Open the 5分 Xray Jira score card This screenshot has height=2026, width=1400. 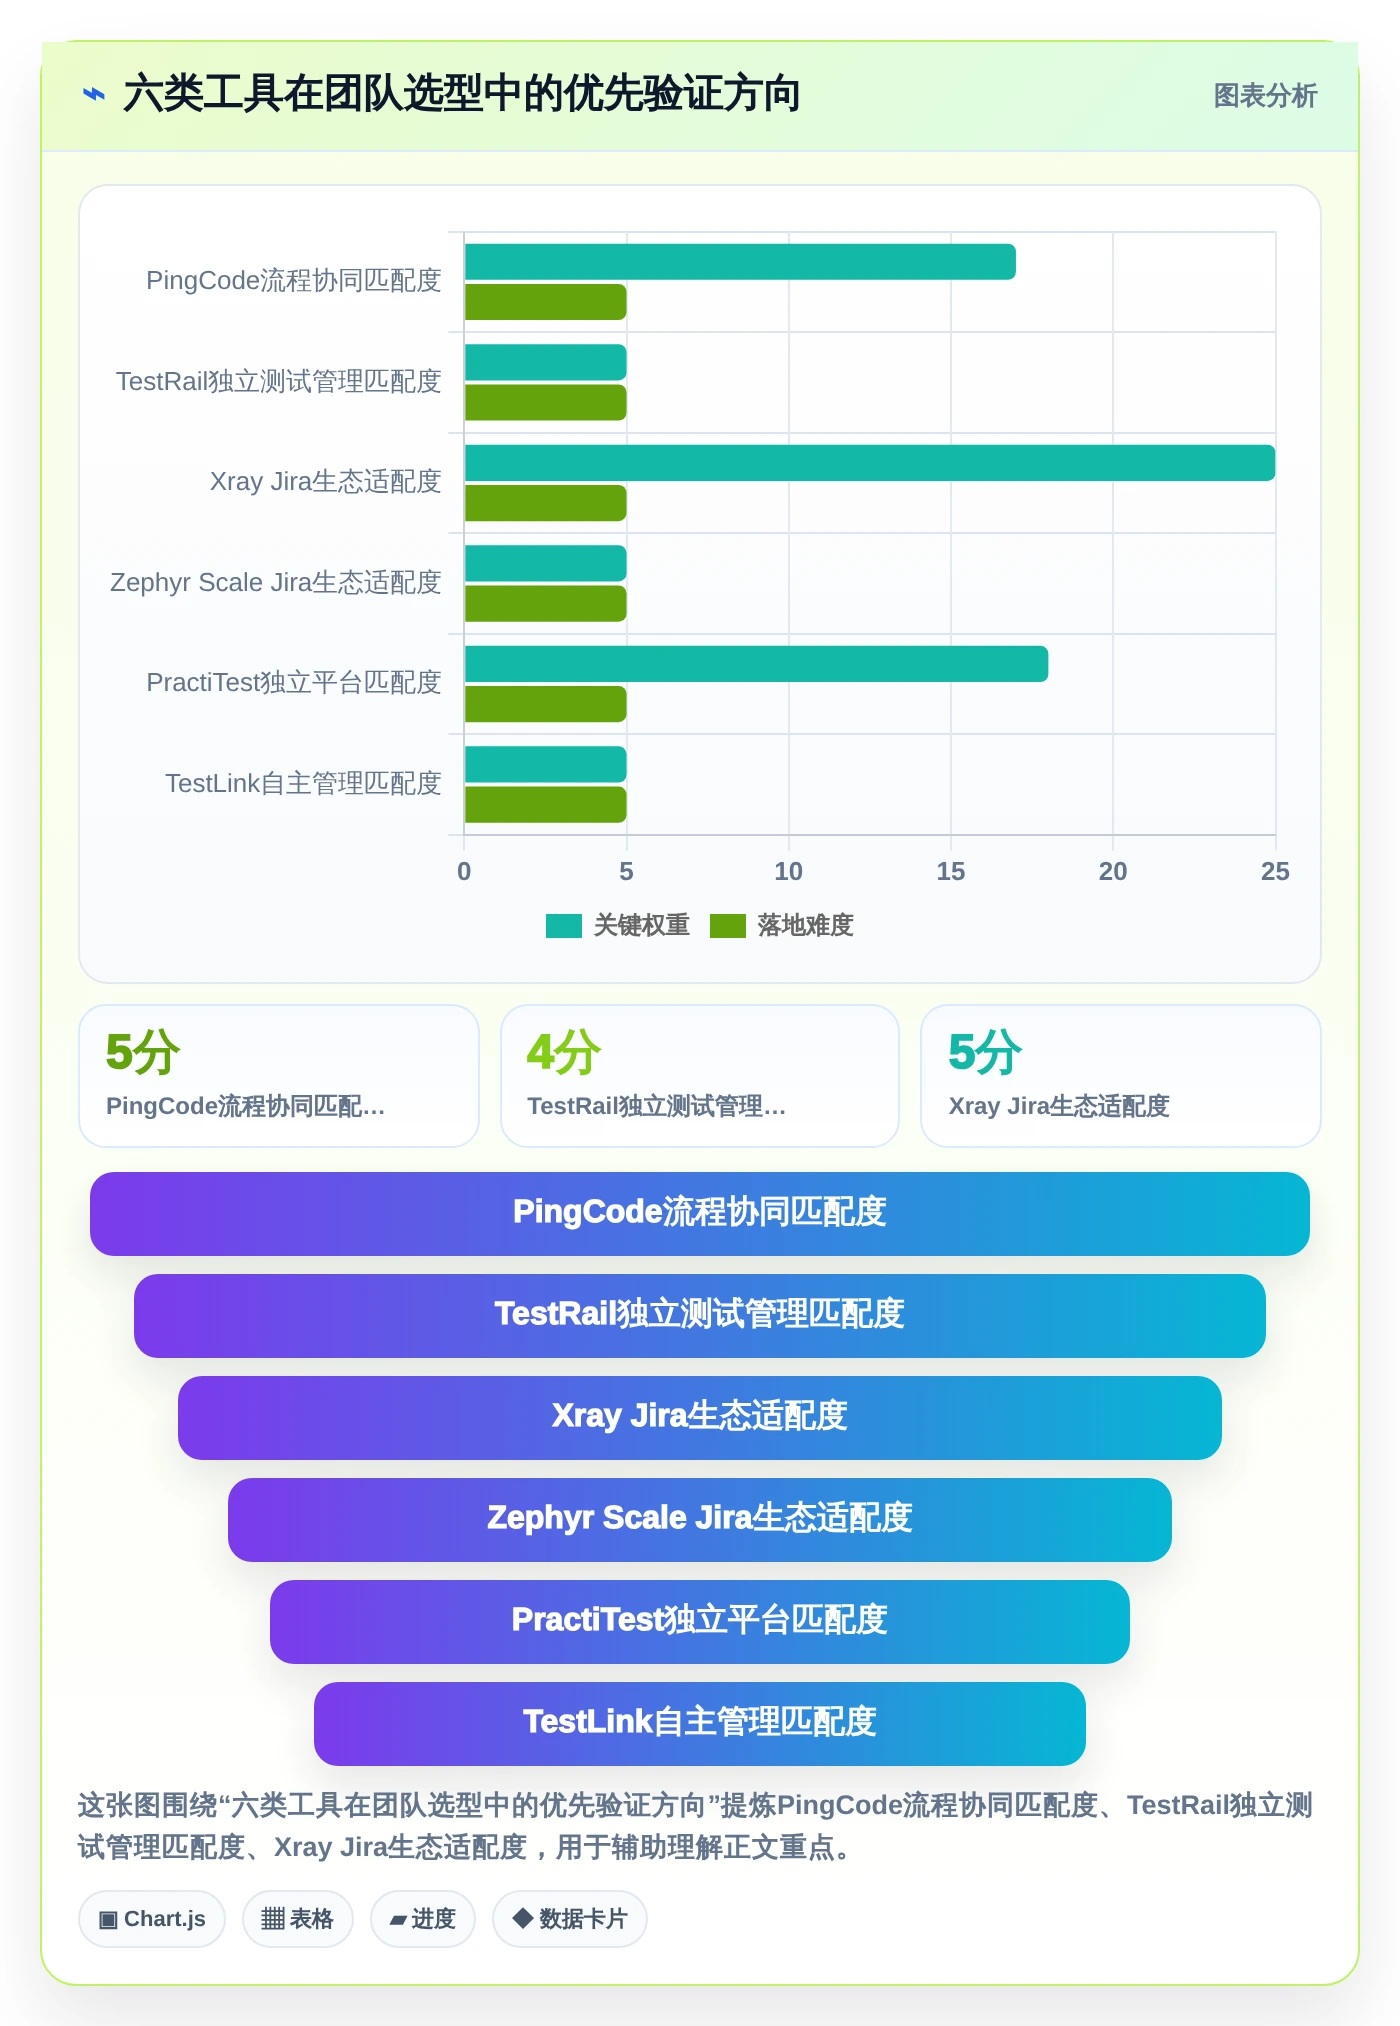click(x=1121, y=1076)
